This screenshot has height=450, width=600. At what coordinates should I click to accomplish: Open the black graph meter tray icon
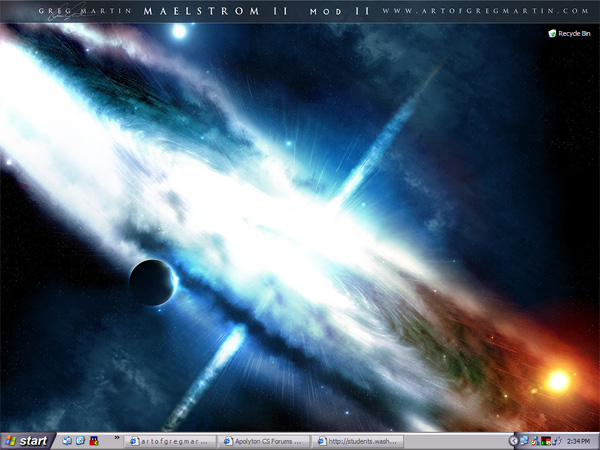(545, 440)
